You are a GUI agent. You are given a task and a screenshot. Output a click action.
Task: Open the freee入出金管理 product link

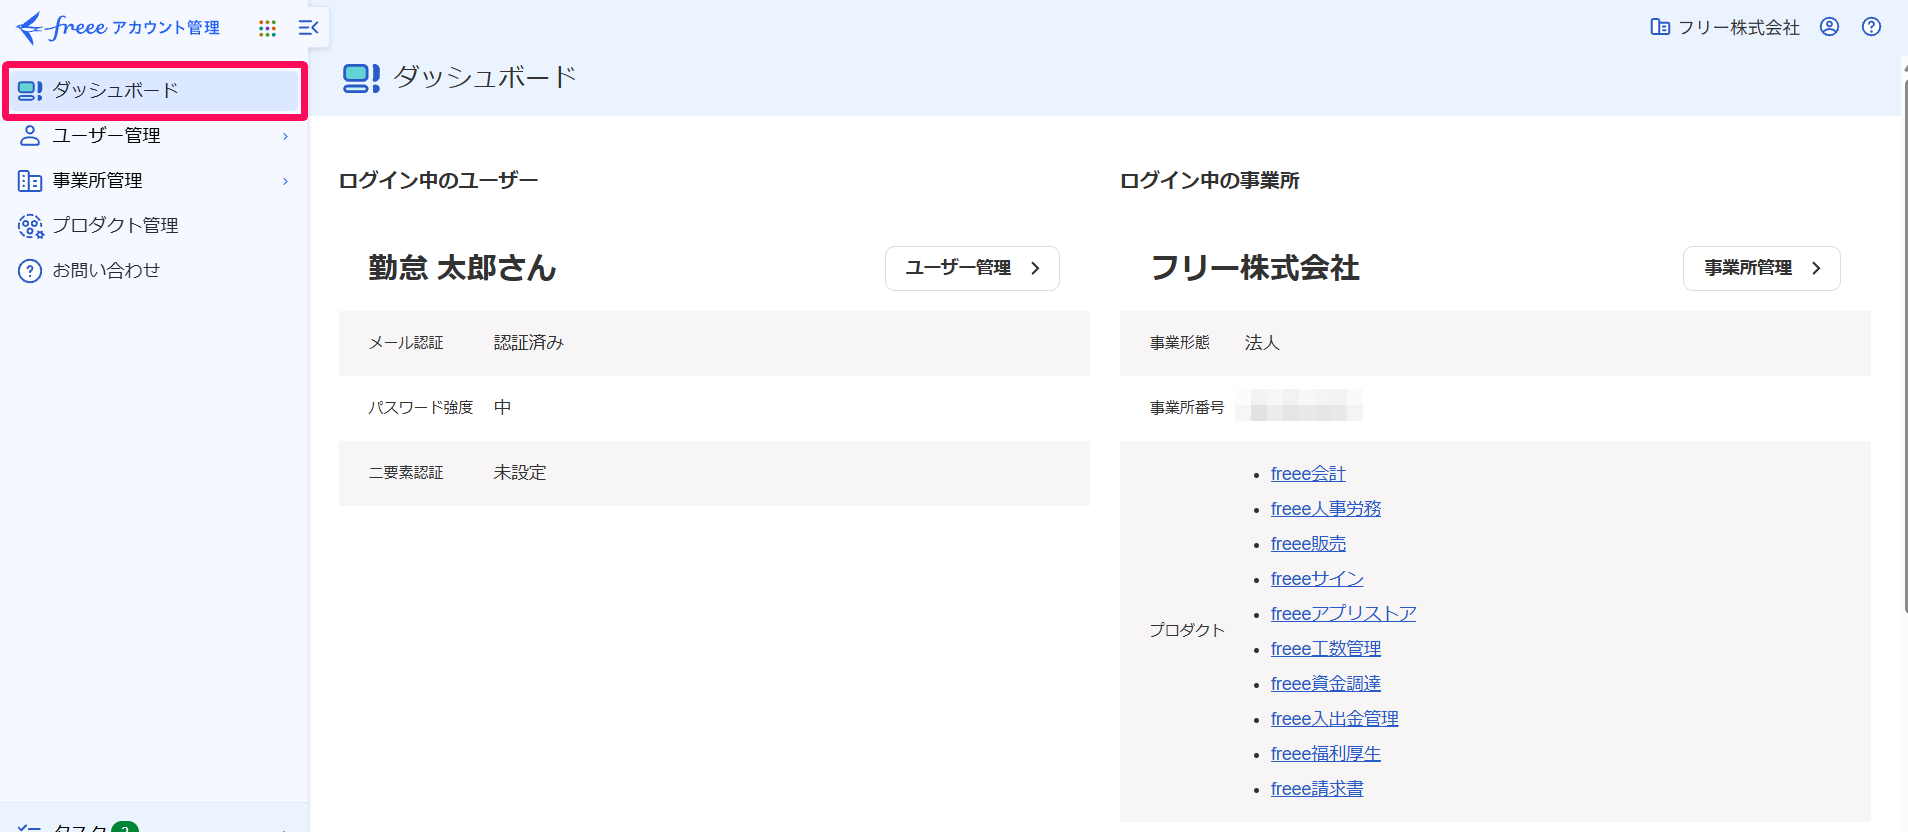(x=1334, y=719)
